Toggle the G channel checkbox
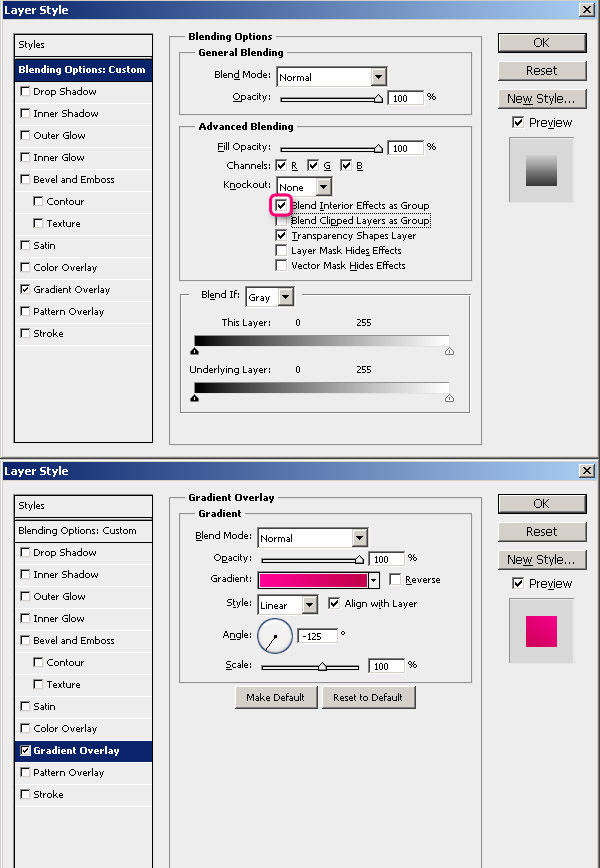Viewport: 600px width, 868px height. (313, 165)
